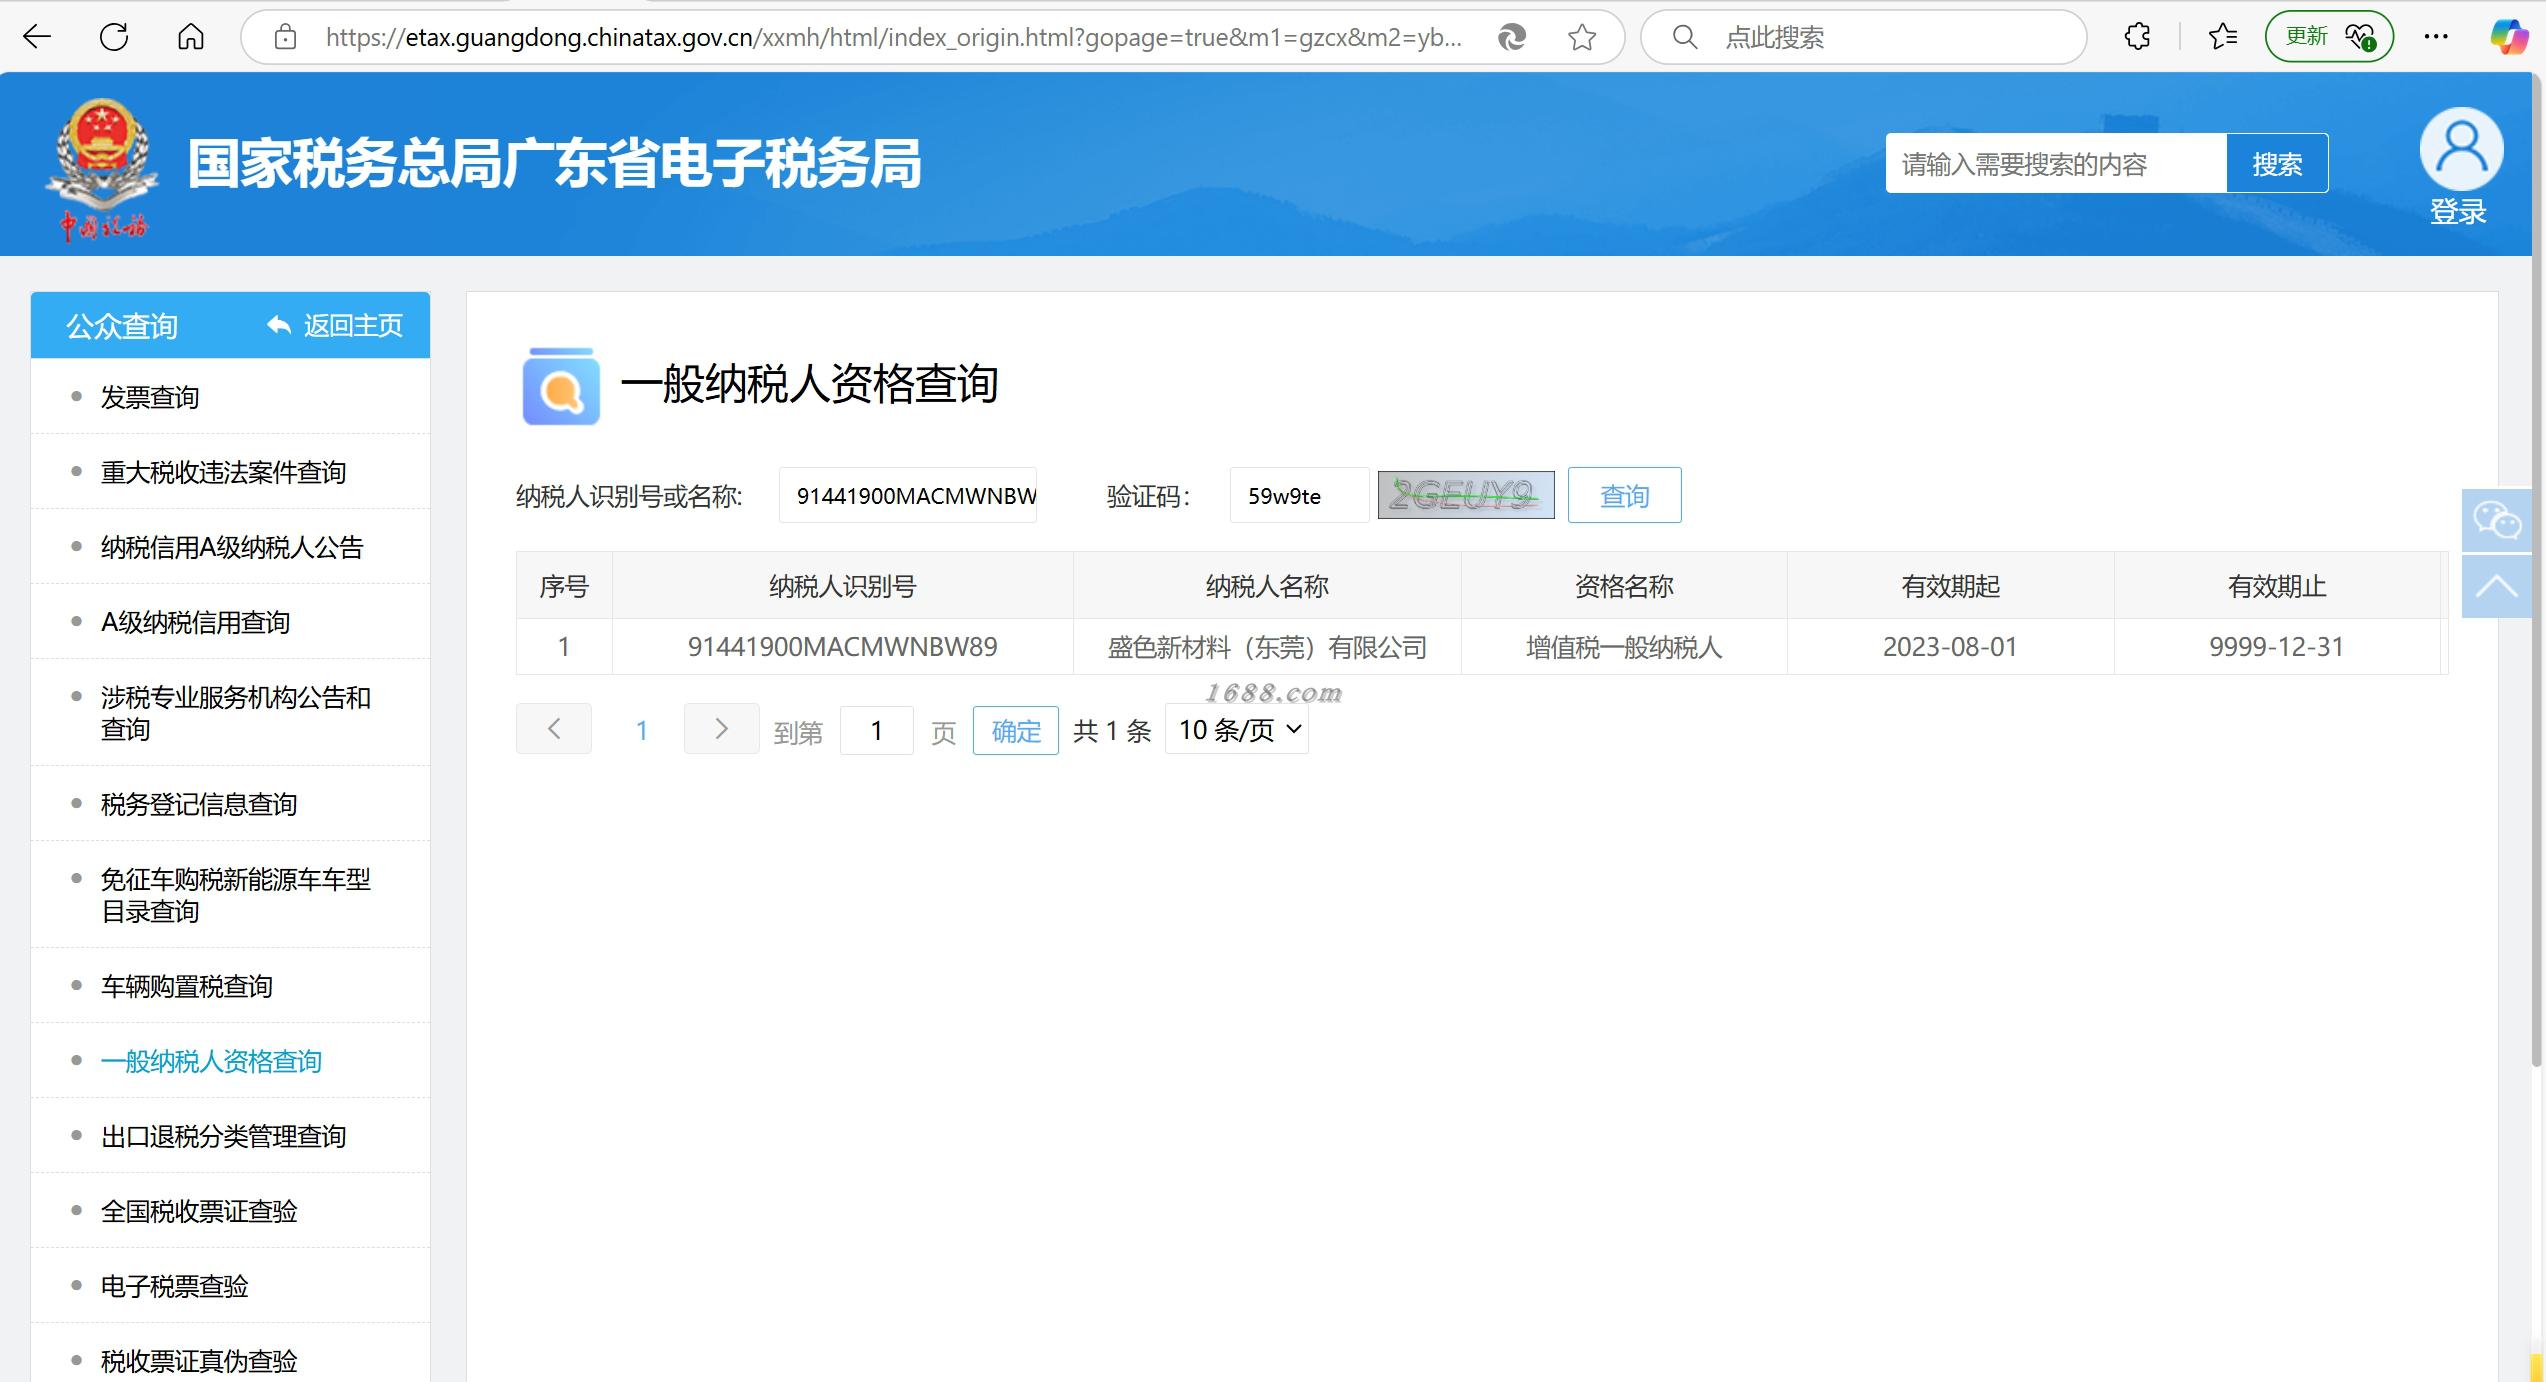
Task: Click the magnifier icon in browser search box
Action: tap(1685, 38)
